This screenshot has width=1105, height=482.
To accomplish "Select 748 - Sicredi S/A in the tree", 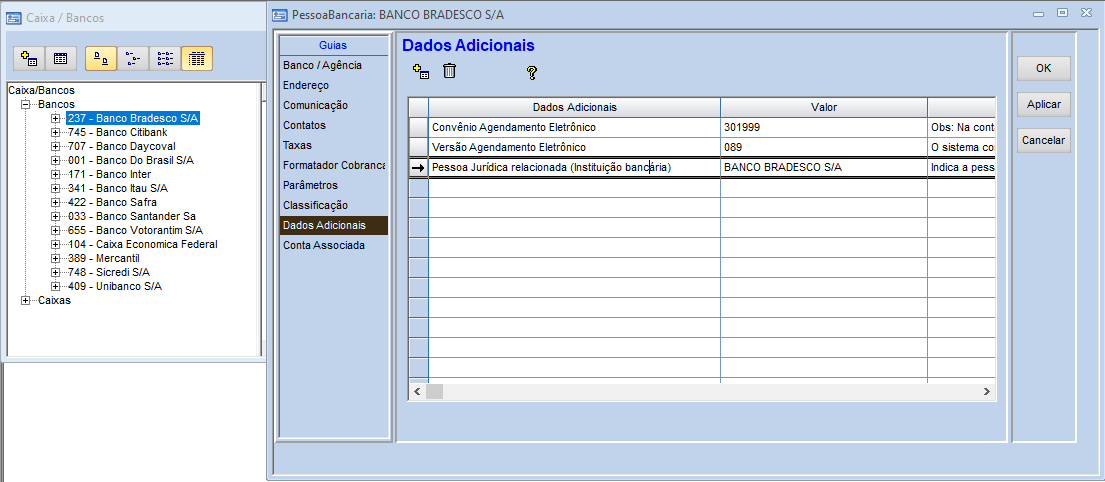I will [x=109, y=272].
